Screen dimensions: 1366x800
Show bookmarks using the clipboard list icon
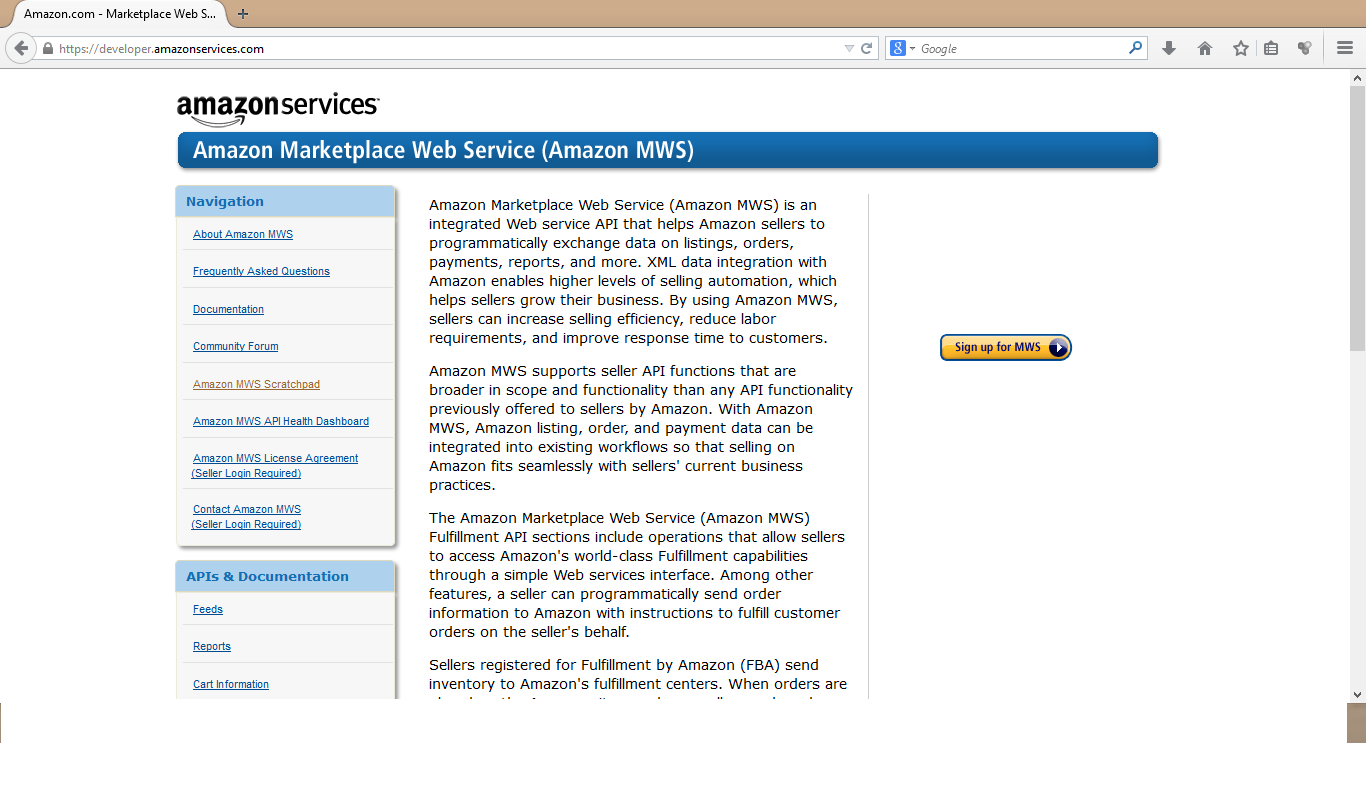click(1271, 47)
